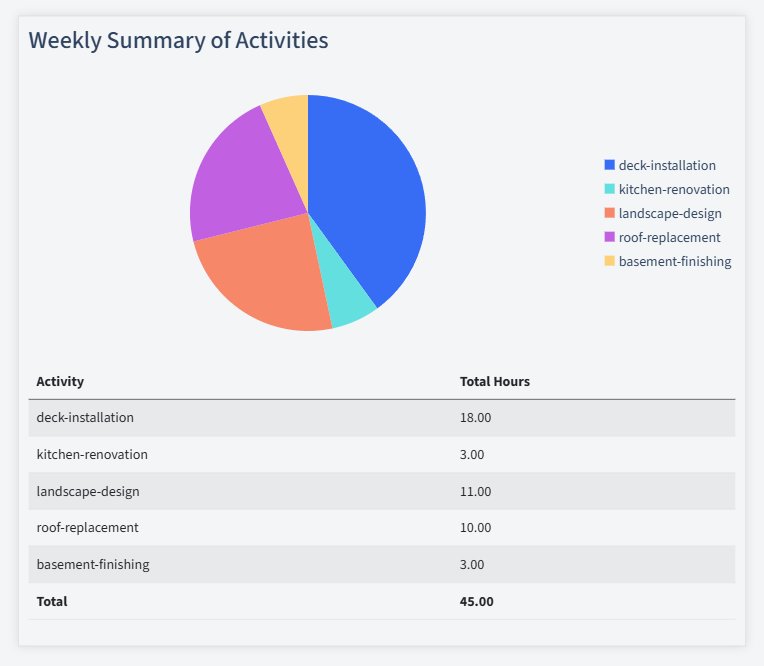Click the Total row label

point(52,601)
